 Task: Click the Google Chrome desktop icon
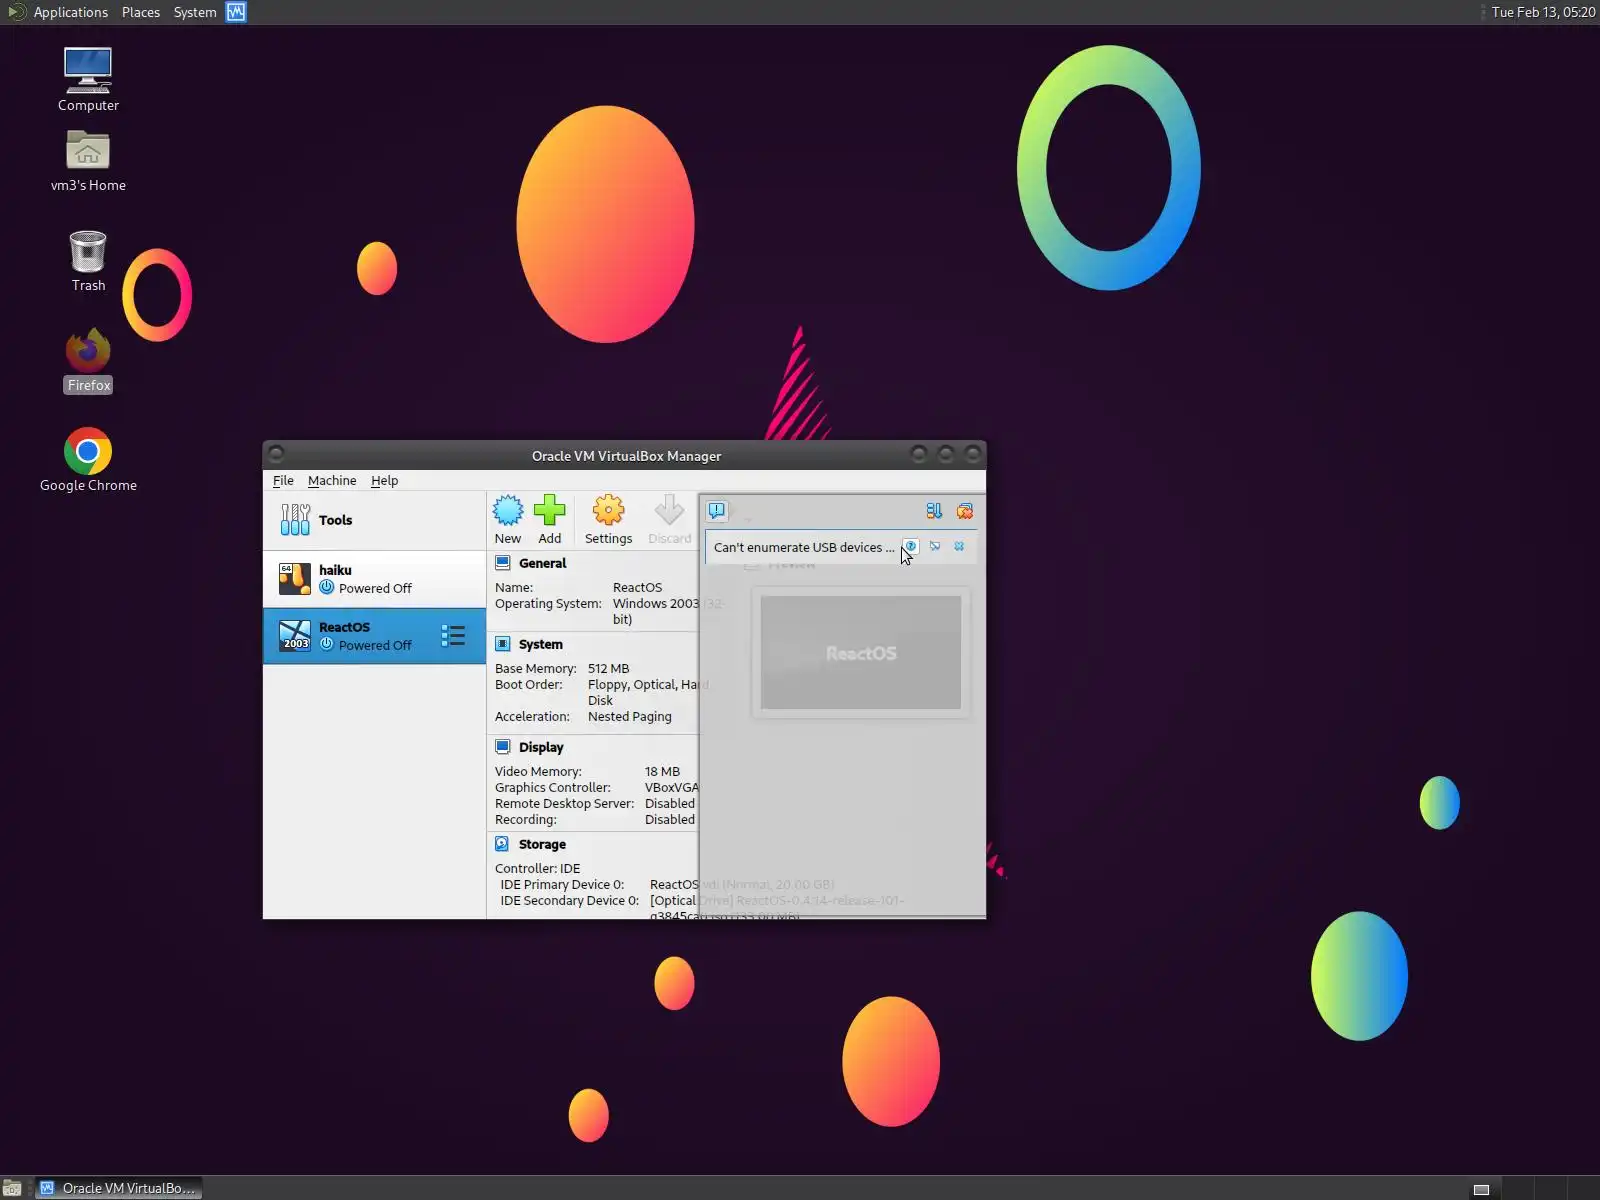click(88, 451)
